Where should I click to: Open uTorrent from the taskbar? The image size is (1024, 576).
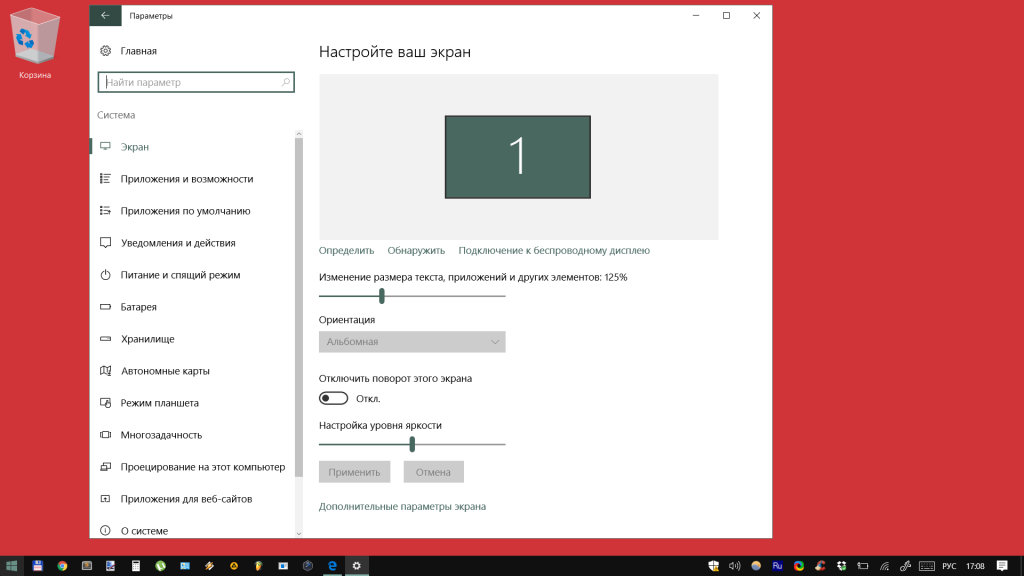[x=160, y=566]
